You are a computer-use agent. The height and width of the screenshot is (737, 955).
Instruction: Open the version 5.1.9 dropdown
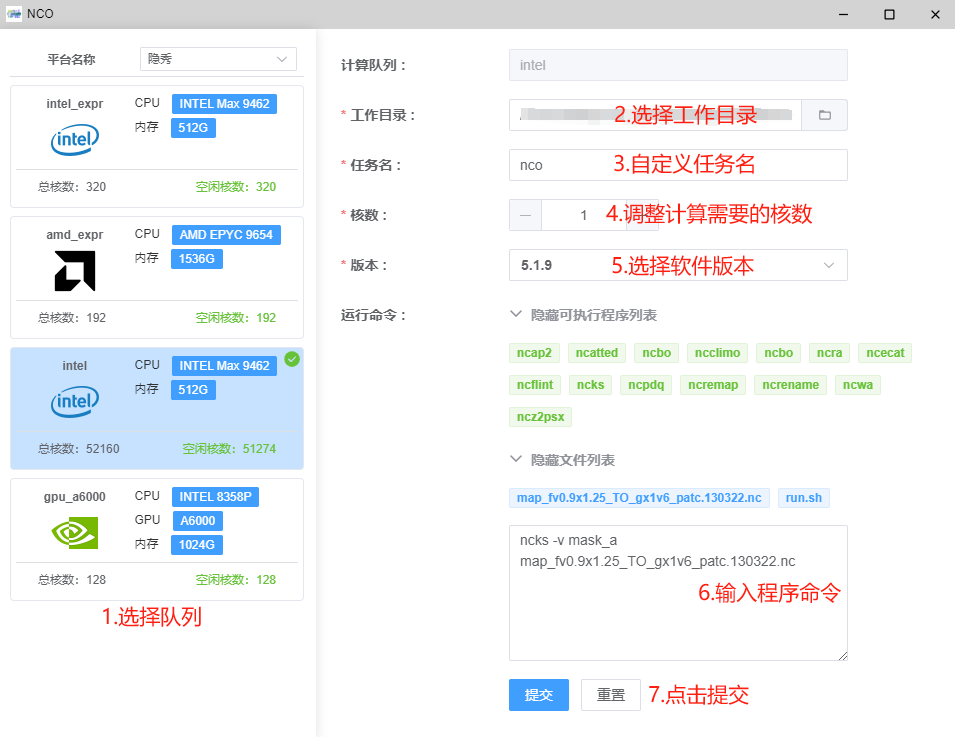678,265
